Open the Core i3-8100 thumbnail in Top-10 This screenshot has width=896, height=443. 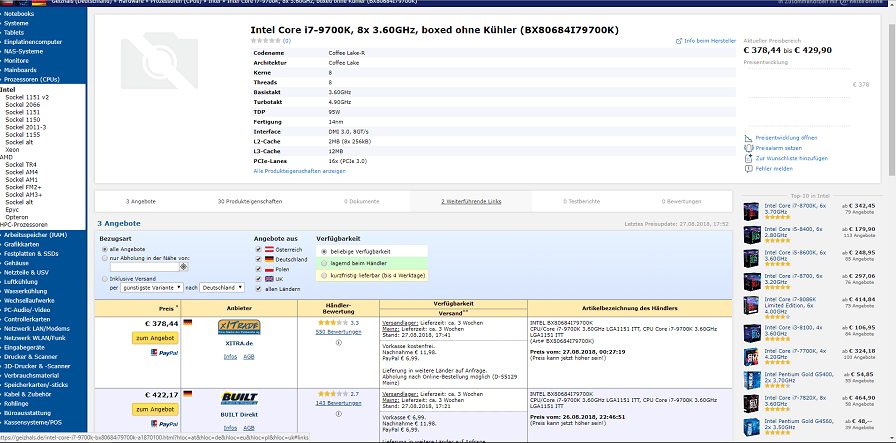click(x=750, y=333)
